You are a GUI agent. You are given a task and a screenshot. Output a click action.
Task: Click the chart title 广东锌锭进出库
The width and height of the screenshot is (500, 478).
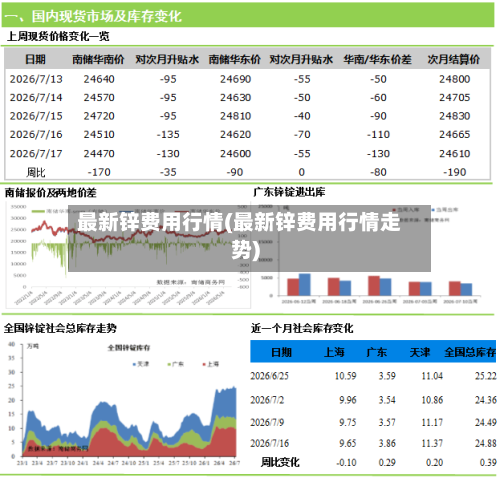(289, 192)
